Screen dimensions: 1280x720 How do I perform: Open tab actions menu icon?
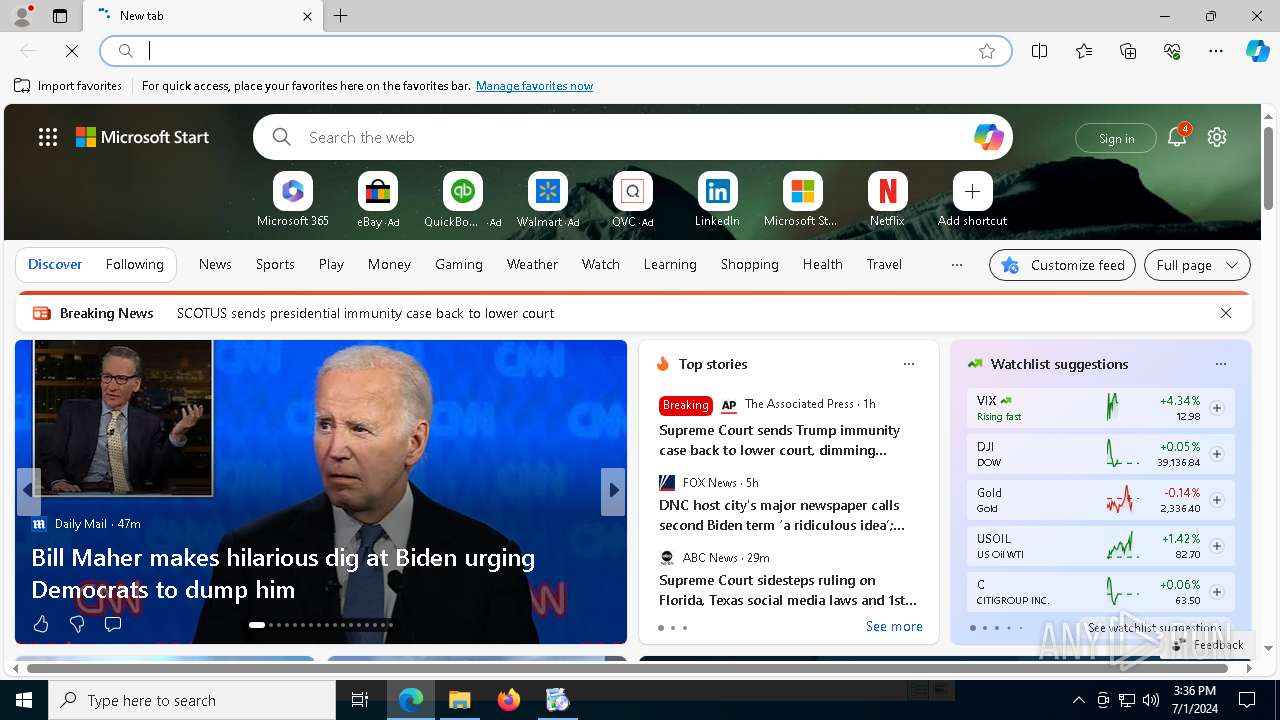tap(60, 16)
